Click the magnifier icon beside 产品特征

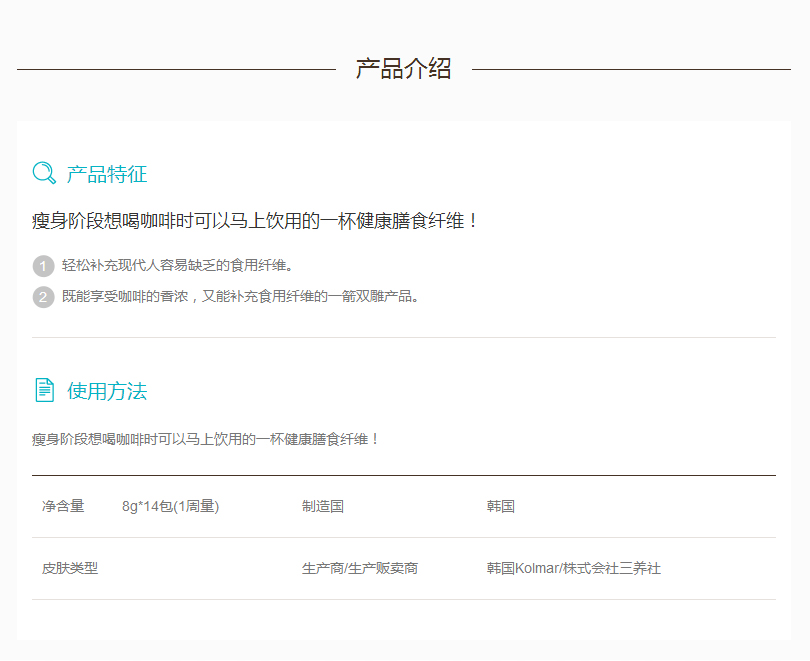coord(44,174)
